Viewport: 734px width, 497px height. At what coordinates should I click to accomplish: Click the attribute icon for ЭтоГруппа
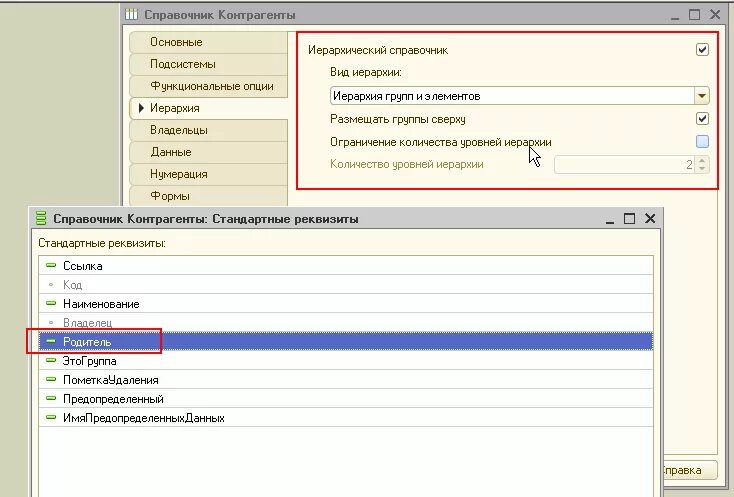tap(51, 360)
